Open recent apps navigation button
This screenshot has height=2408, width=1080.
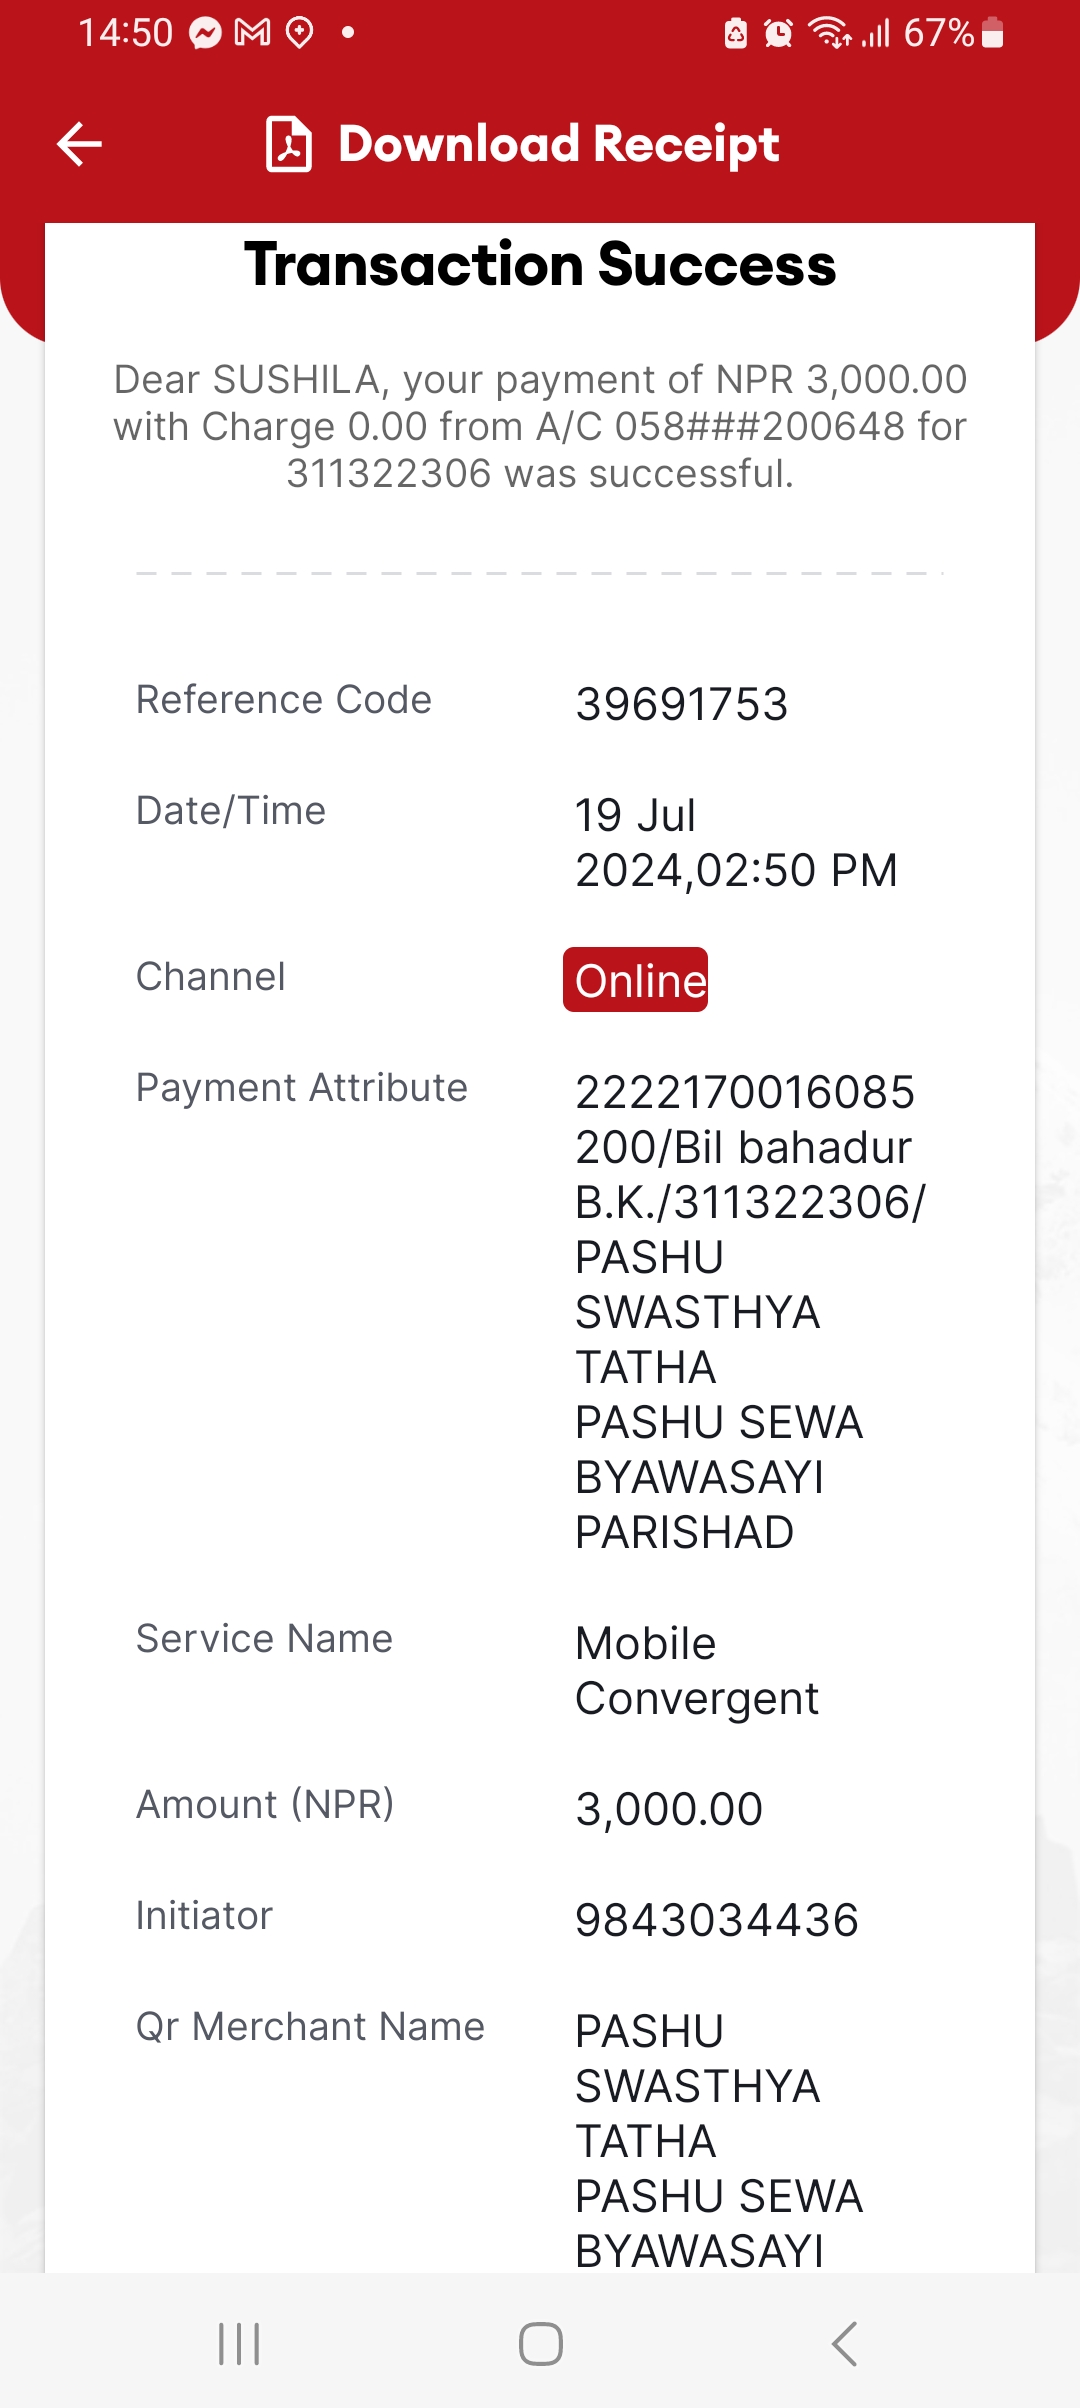[x=239, y=2343]
